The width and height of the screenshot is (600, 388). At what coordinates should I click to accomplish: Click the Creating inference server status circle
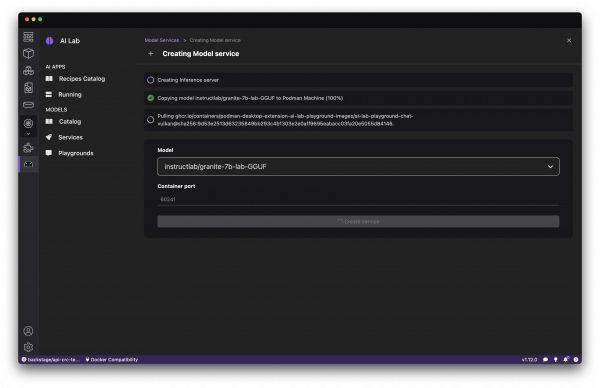coord(150,80)
